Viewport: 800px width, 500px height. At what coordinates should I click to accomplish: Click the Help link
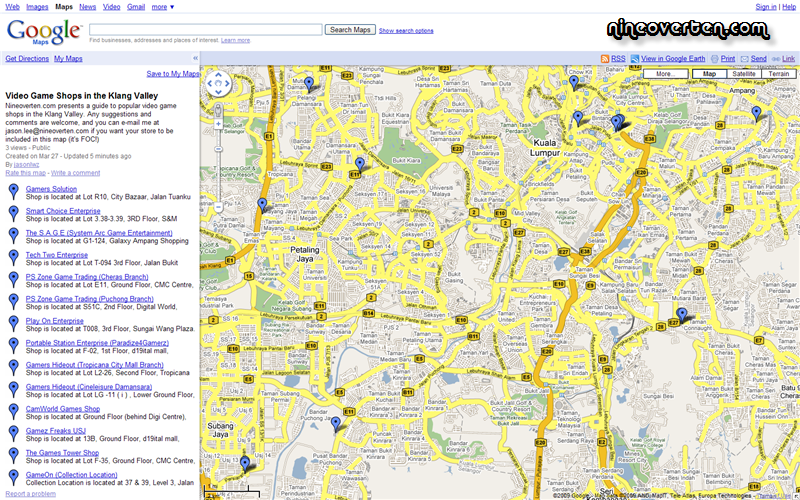(788, 7)
